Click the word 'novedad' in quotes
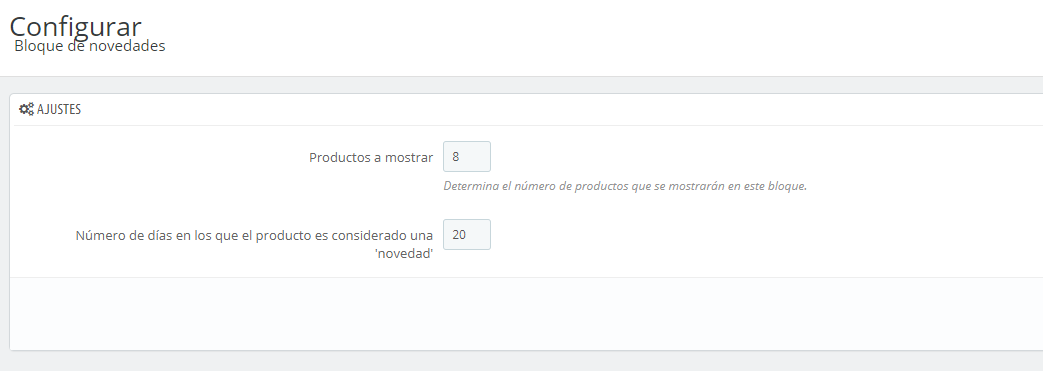 point(404,253)
